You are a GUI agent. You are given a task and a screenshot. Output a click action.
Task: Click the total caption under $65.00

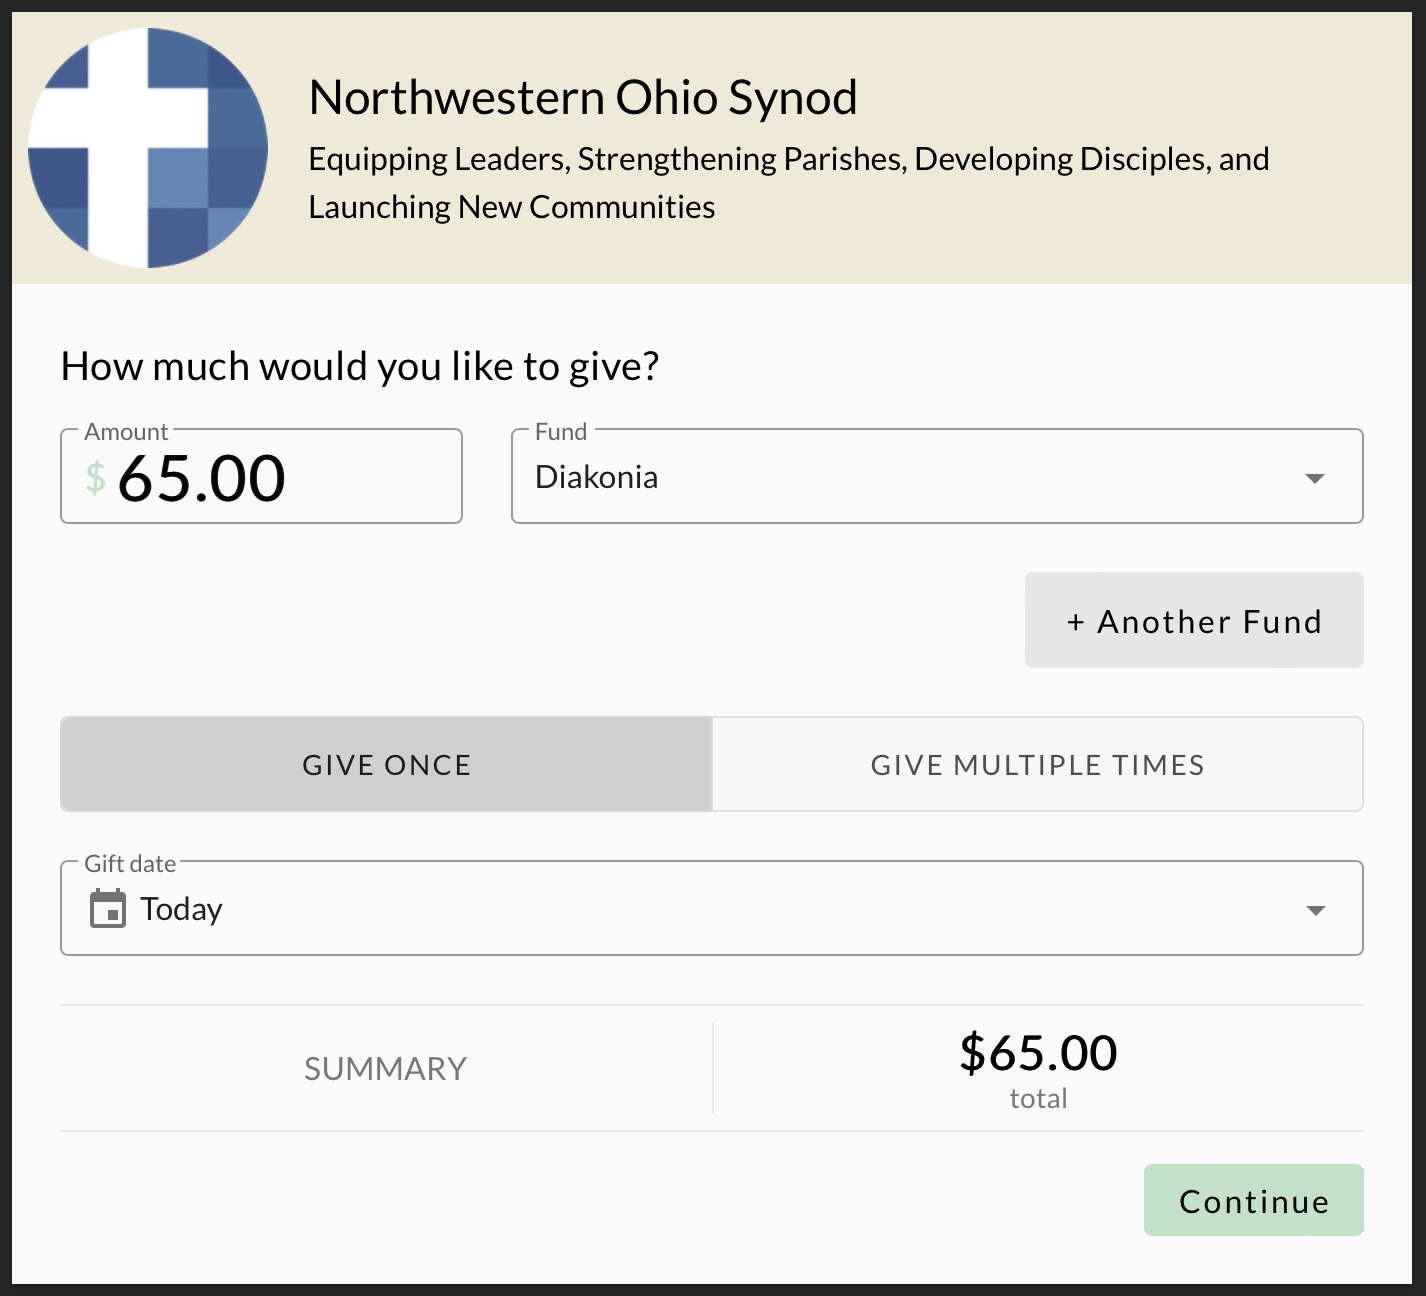(1038, 1098)
